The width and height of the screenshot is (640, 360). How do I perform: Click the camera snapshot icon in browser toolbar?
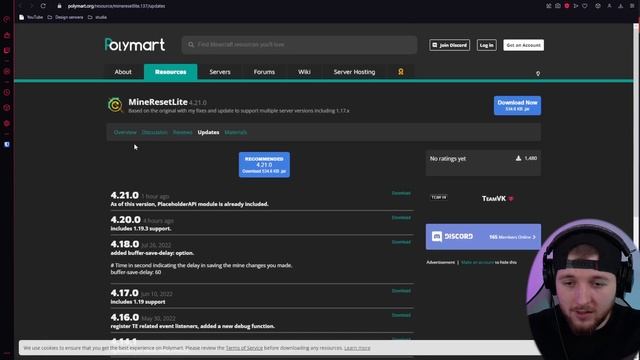(558, 6)
